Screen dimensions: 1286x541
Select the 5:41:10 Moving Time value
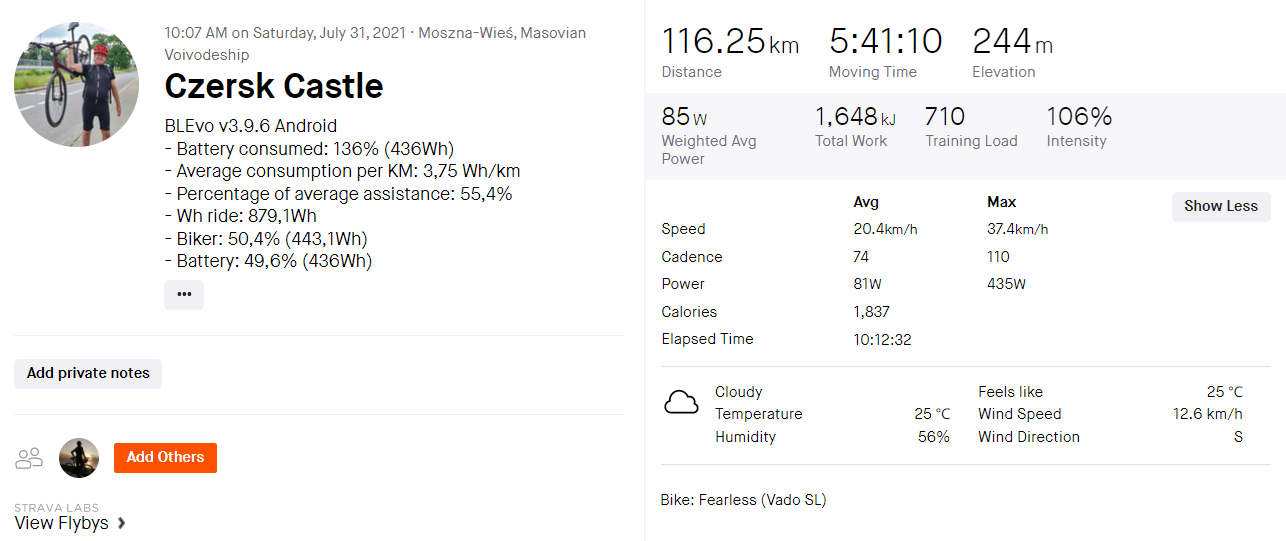pos(885,42)
